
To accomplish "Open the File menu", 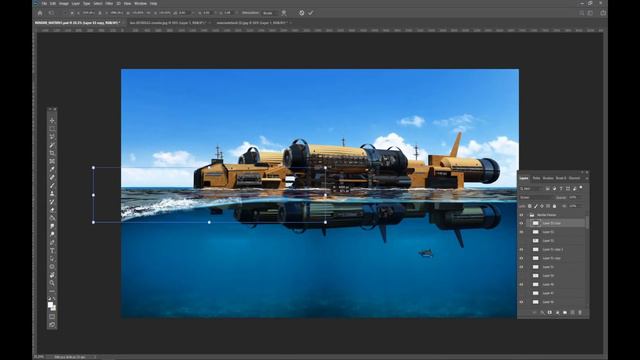I will [44, 3].
